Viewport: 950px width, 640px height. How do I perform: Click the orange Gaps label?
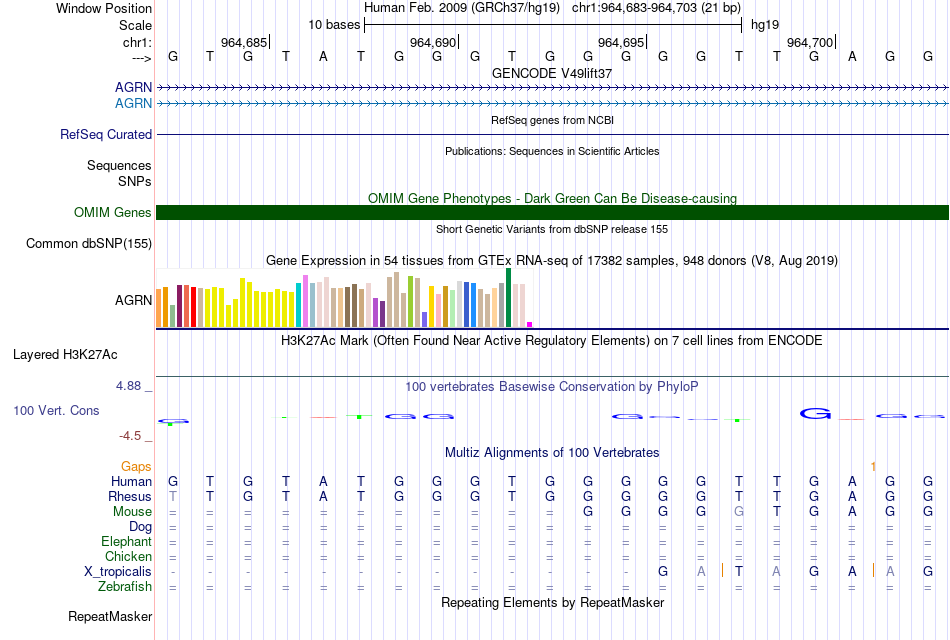(136, 466)
